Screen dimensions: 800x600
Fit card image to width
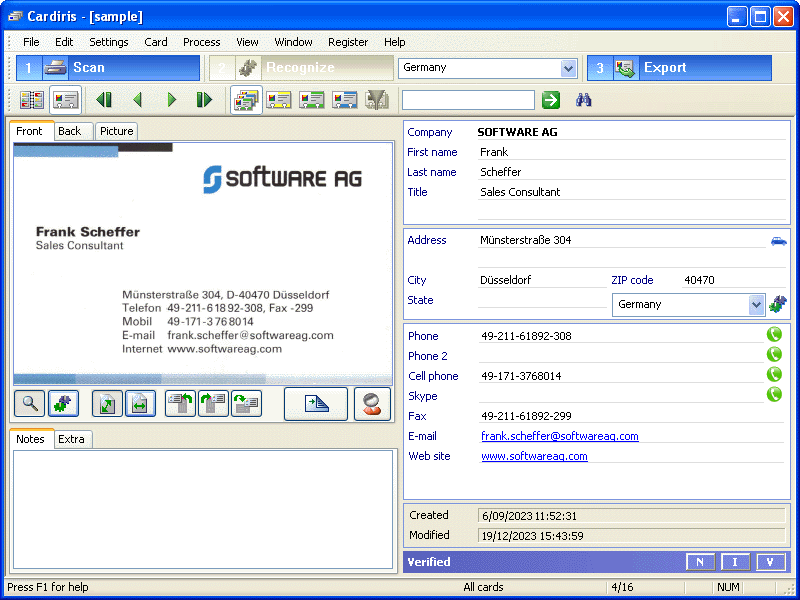point(140,404)
